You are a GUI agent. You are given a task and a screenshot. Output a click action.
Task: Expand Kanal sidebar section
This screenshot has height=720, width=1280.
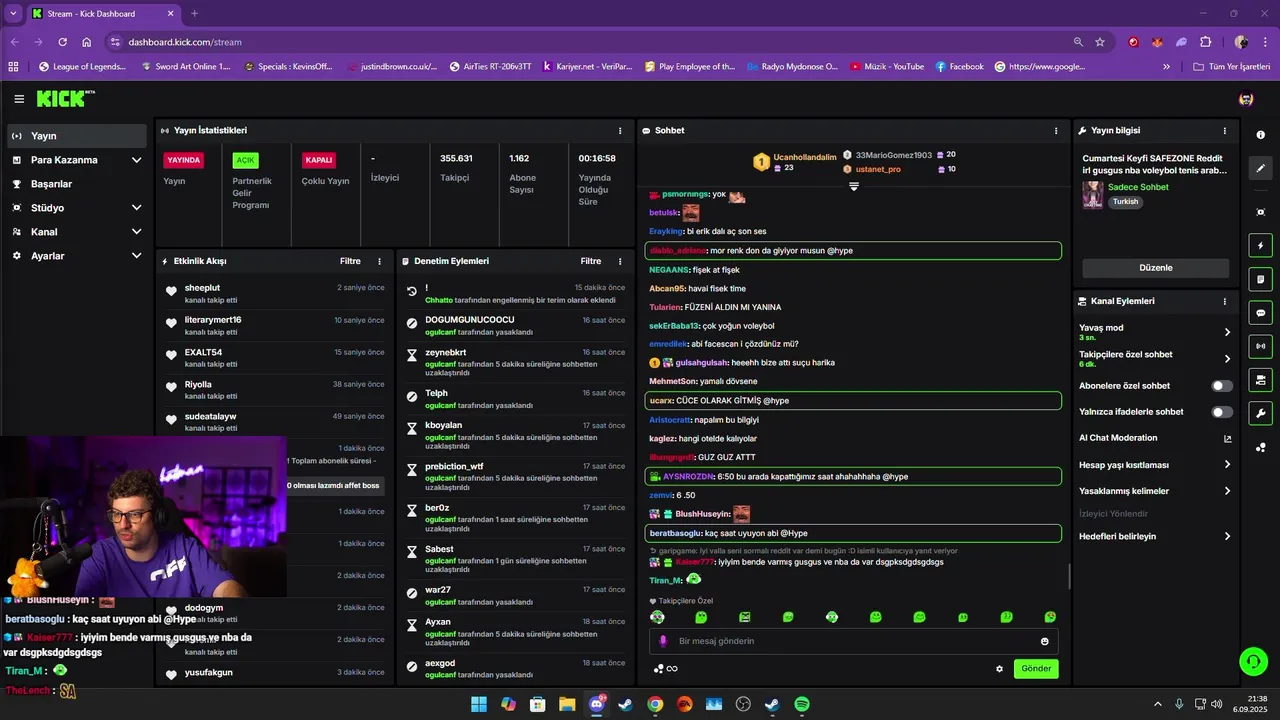[136, 232]
